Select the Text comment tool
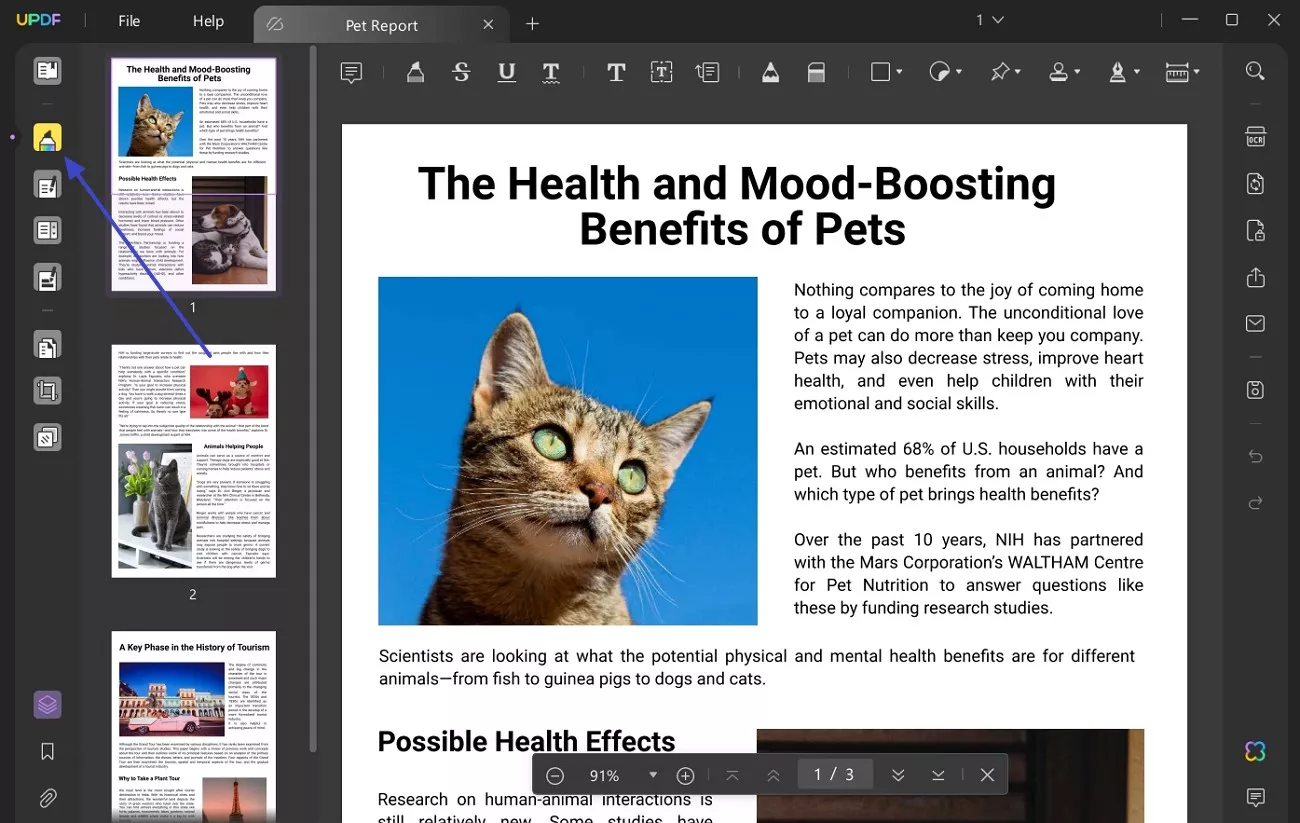This screenshot has width=1300, height=823. pyautogui.click(x=616, y=72)
